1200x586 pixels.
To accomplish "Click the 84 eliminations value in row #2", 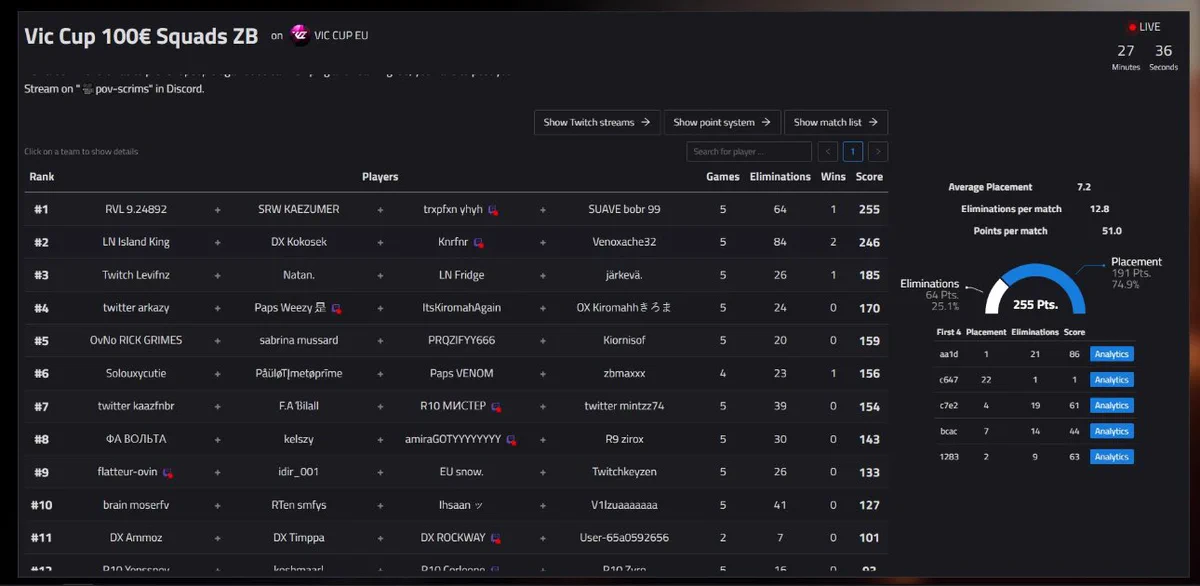I will coord(780,242).
